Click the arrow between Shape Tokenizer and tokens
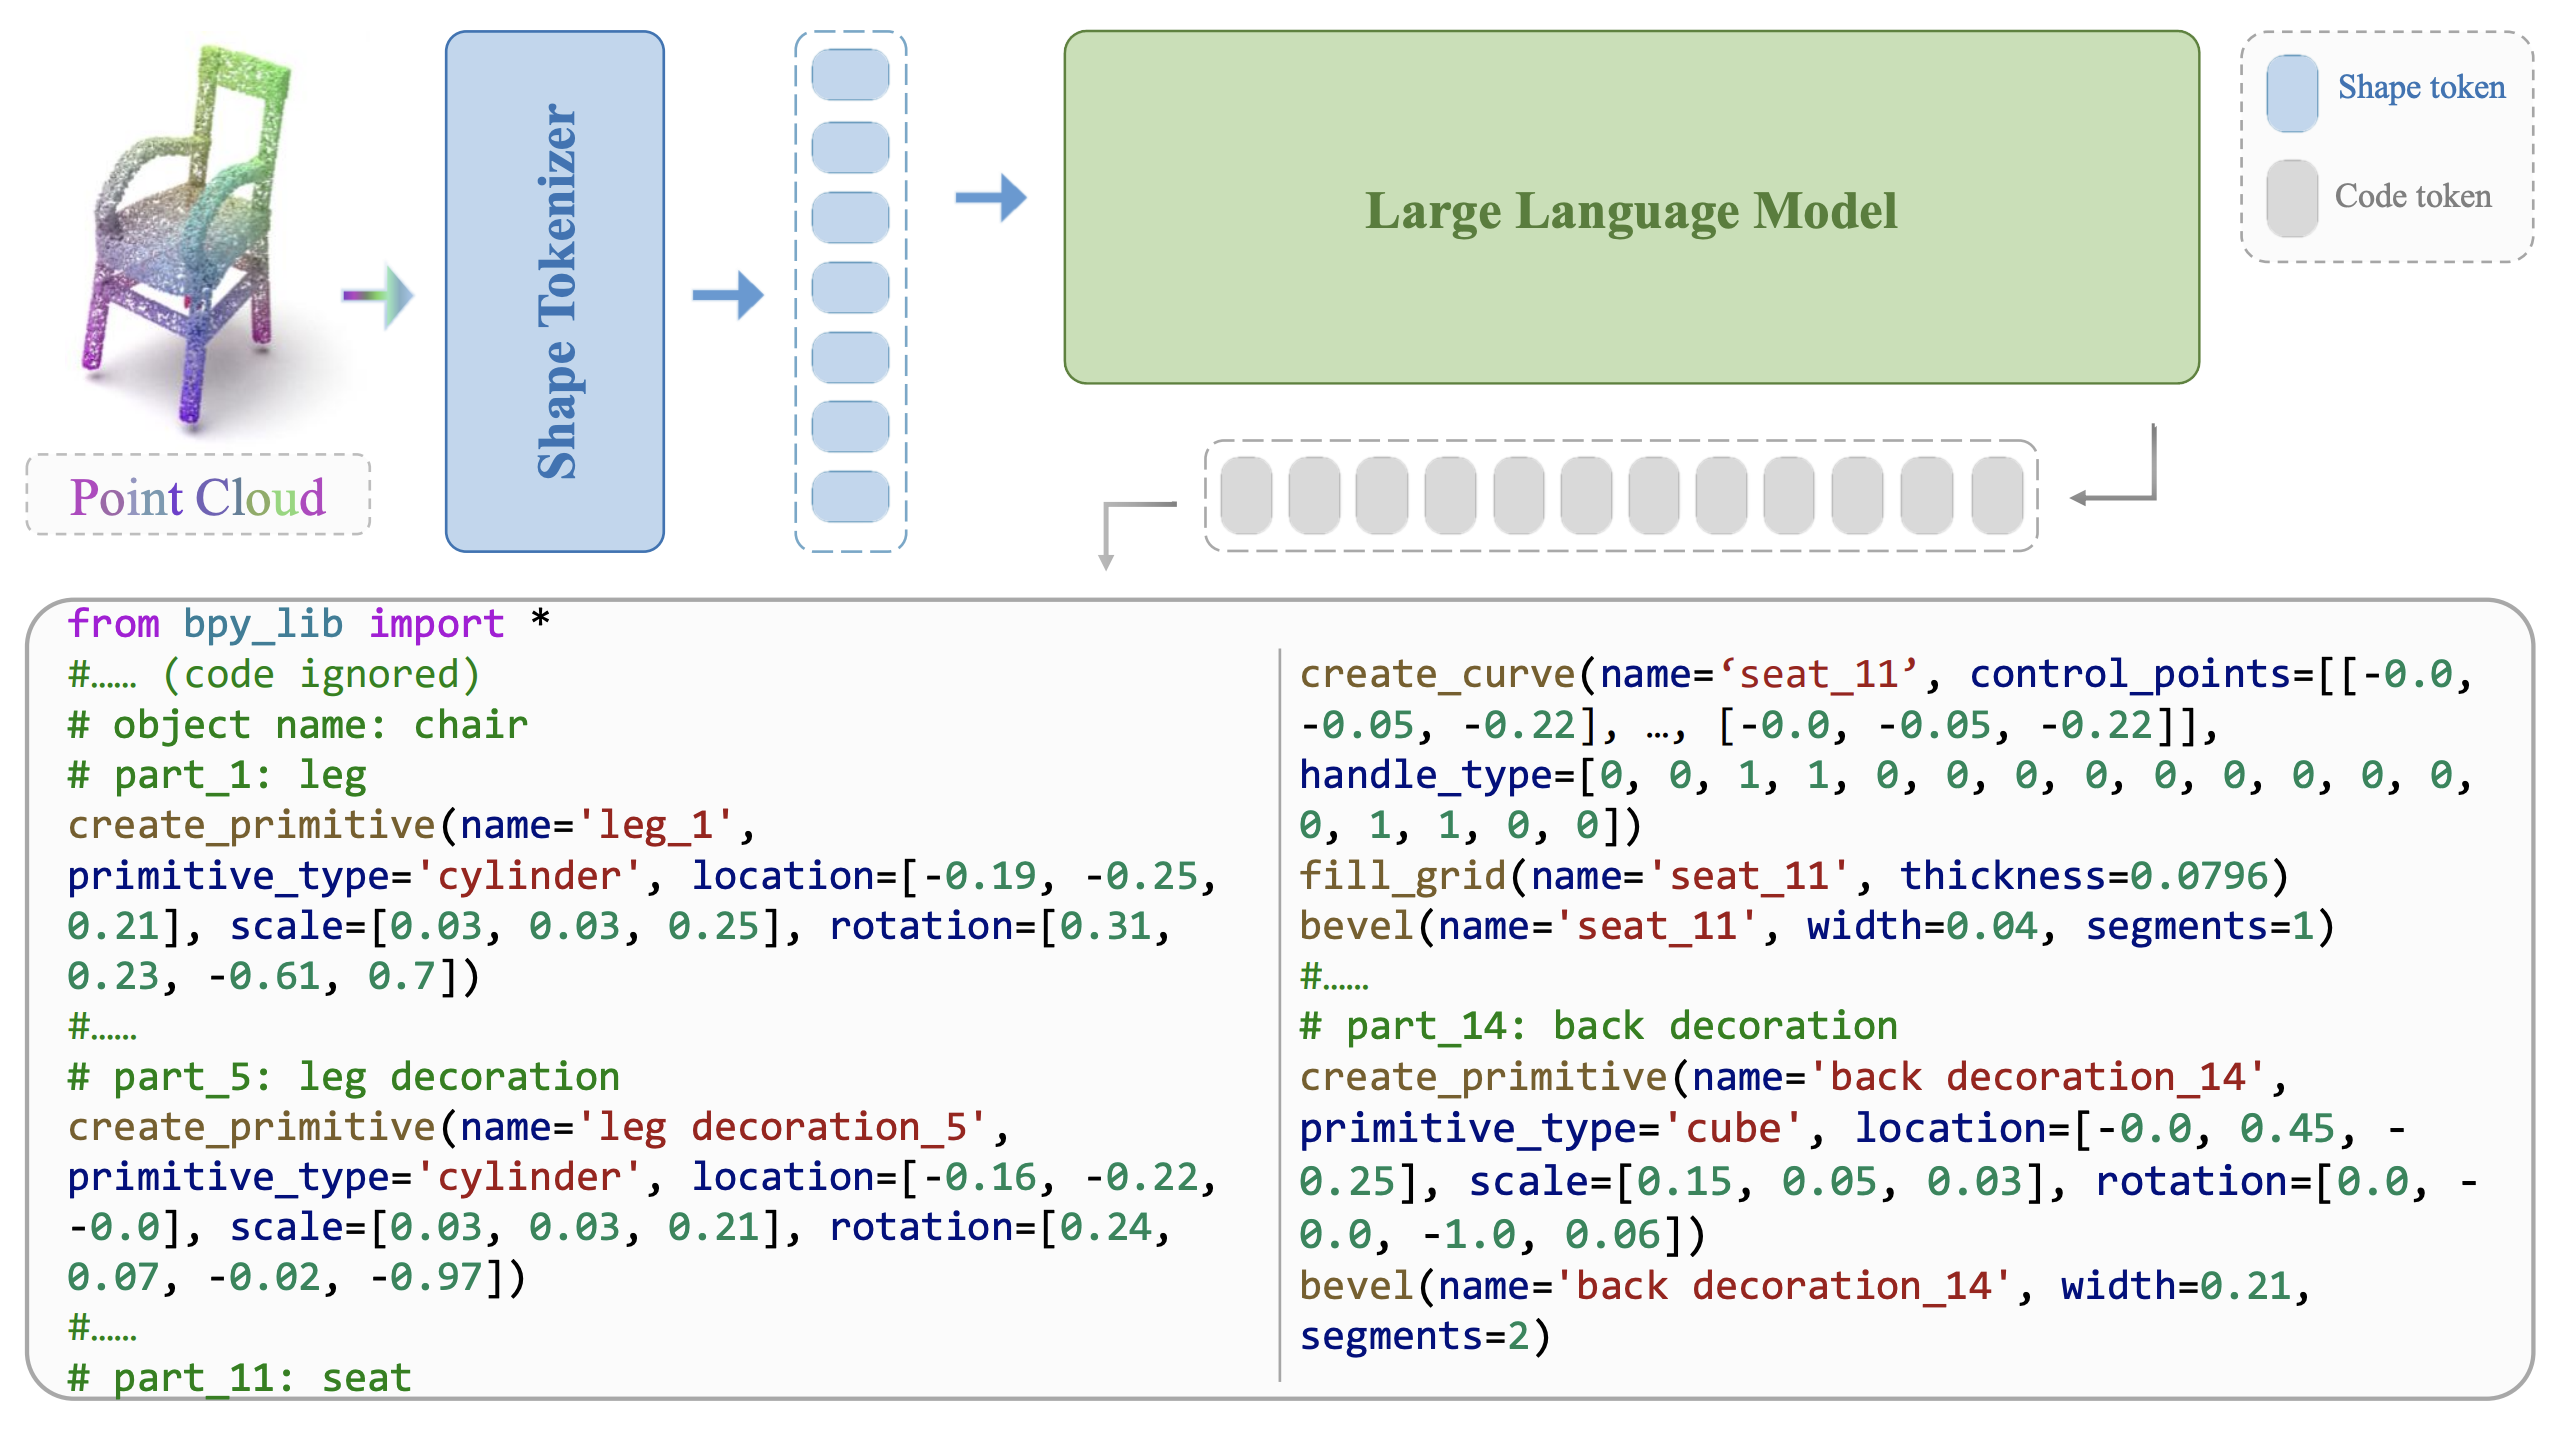The height and width of the screenshot is (1434, 2570). click(728, 295)
